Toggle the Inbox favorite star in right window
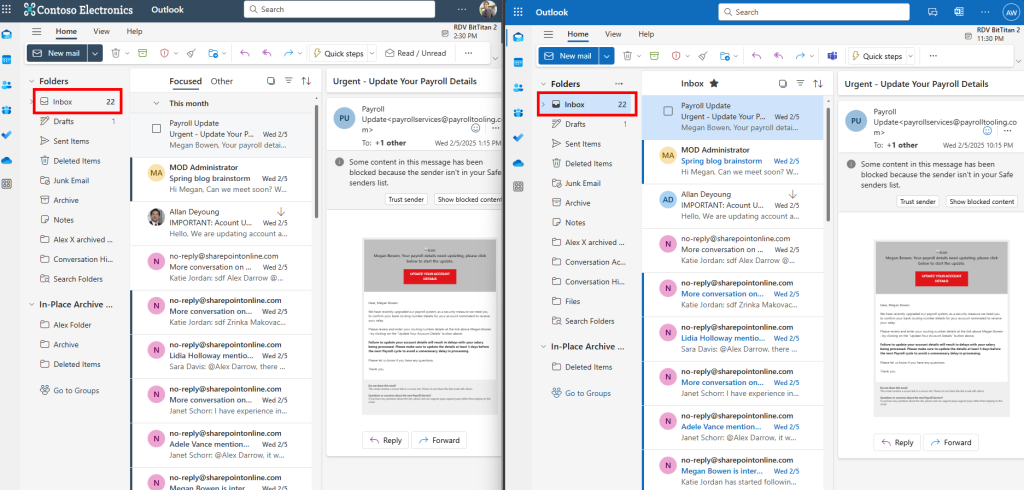1024x490 pixels. [714, 84]
